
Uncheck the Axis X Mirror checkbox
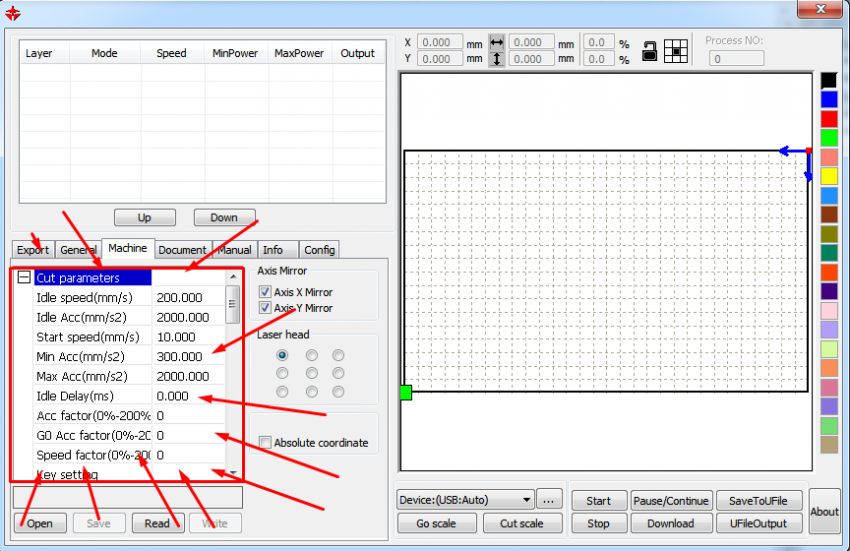(265, 292)
